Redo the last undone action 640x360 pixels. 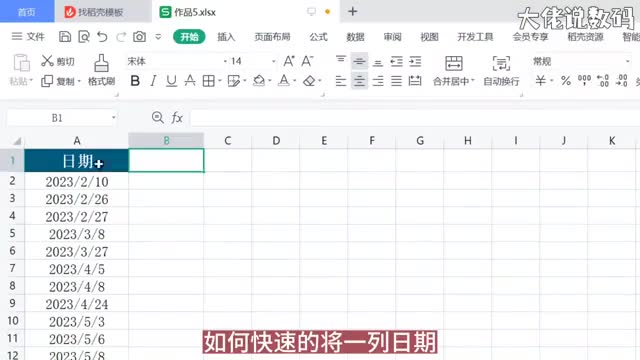point(121,37)
